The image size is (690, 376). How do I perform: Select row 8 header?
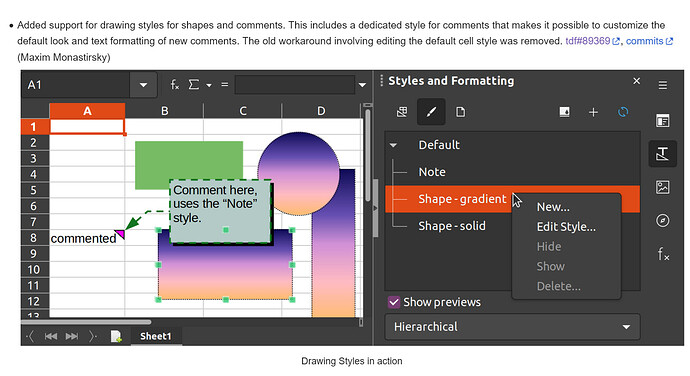pos(35,238)
